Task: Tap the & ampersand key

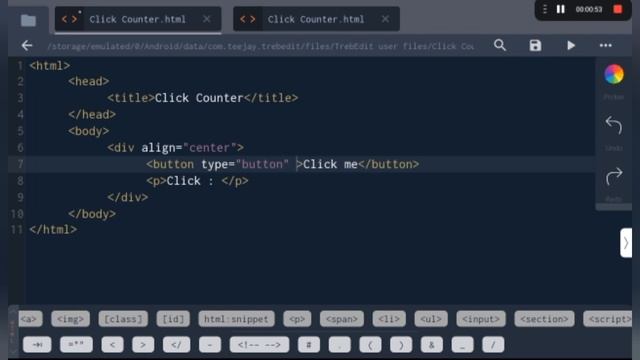Action: 431,344
